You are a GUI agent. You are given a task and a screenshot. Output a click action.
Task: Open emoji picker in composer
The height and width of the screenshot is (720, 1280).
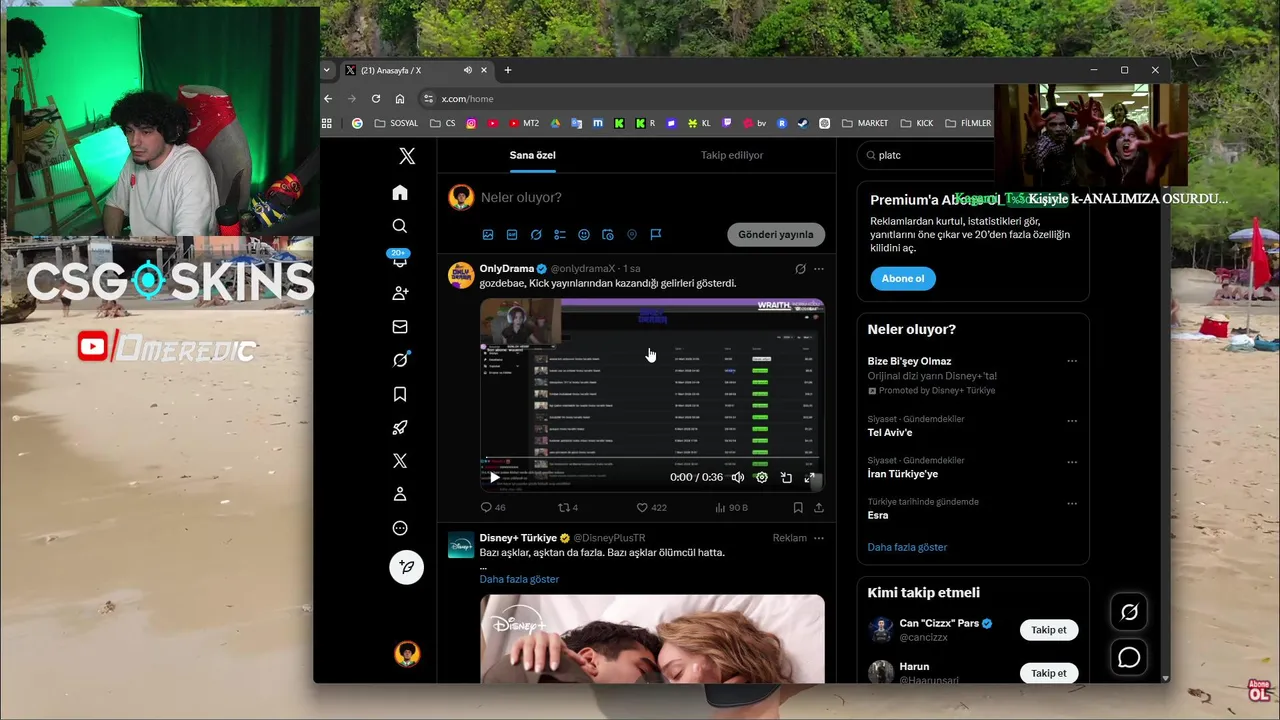click(x=584, y=235)
